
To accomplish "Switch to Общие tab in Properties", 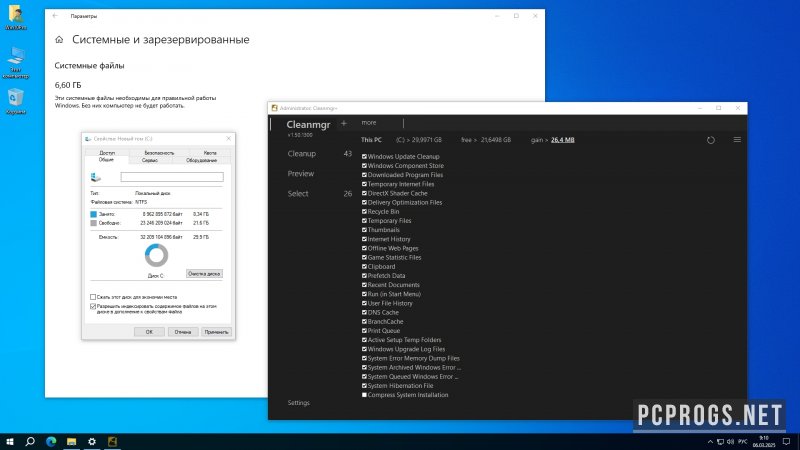I will (106, 160).
